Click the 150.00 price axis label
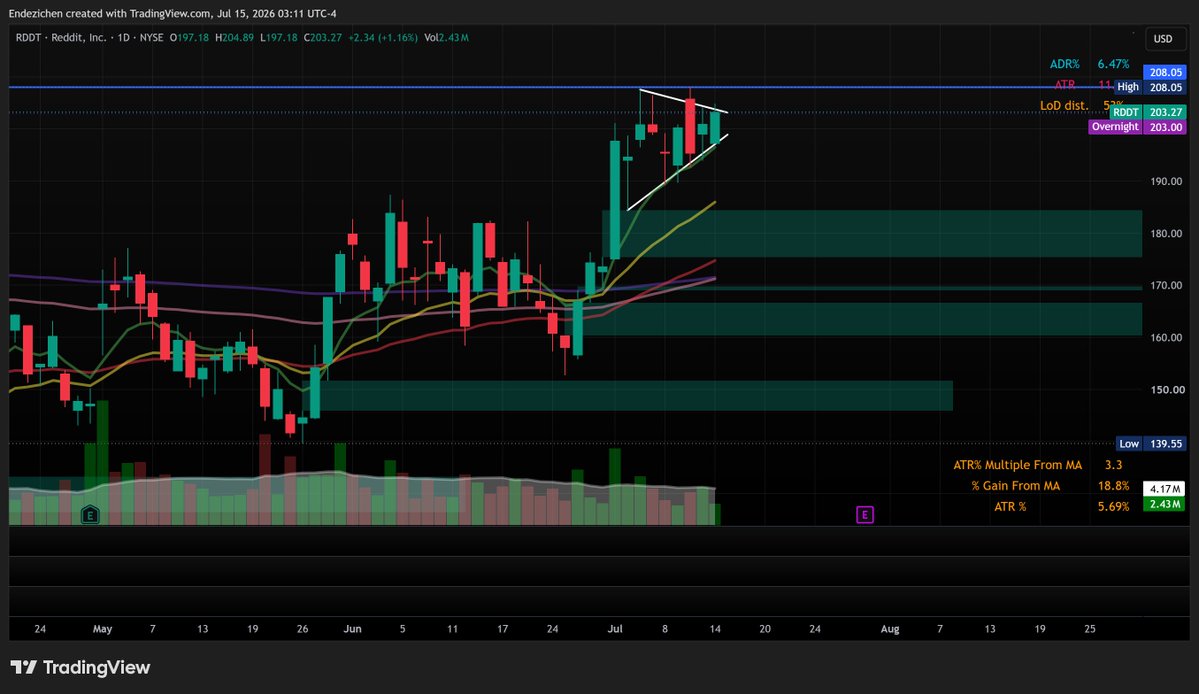This screenshot has width=1199, height=694. click(1166, 389)
